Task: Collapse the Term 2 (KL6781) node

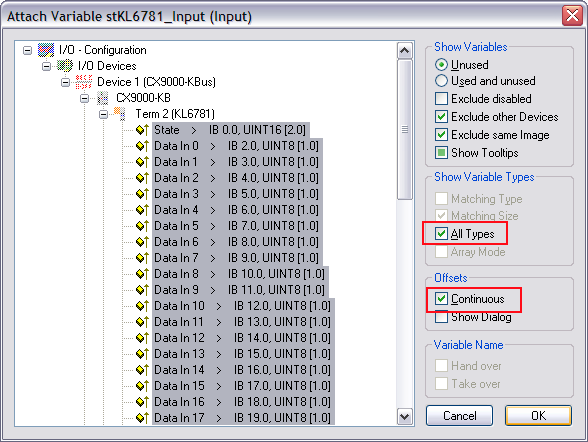Action: point(104,114)
